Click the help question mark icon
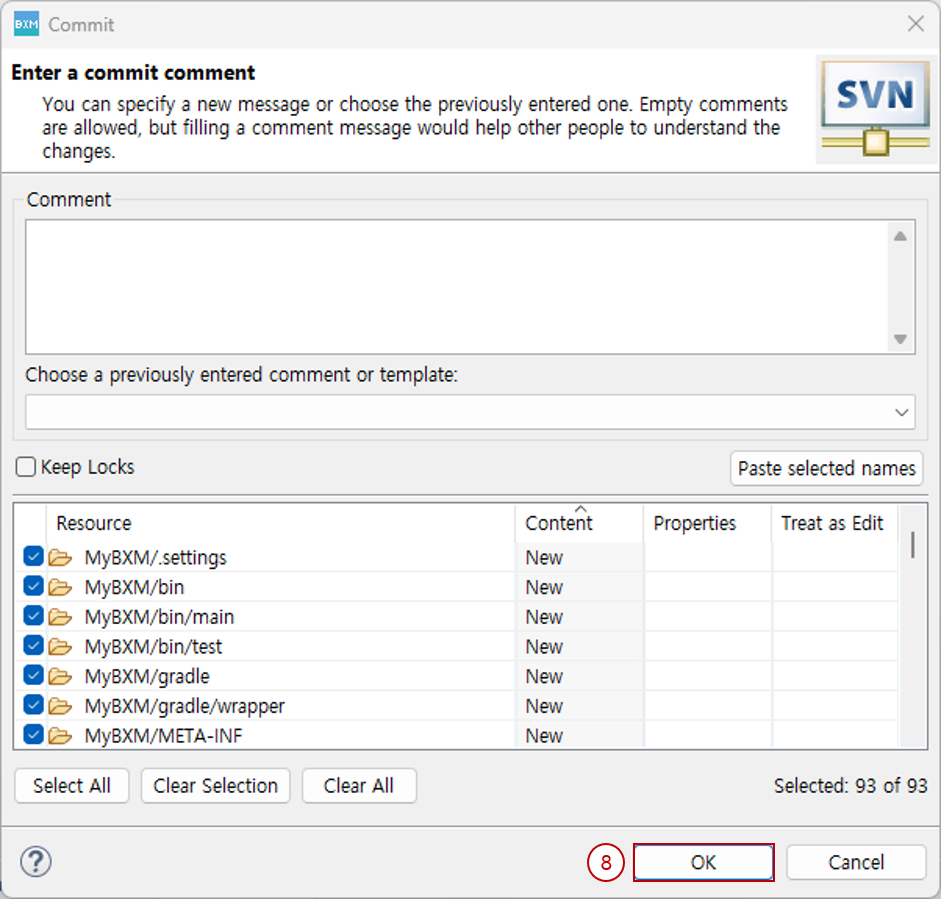 point(36,861)
